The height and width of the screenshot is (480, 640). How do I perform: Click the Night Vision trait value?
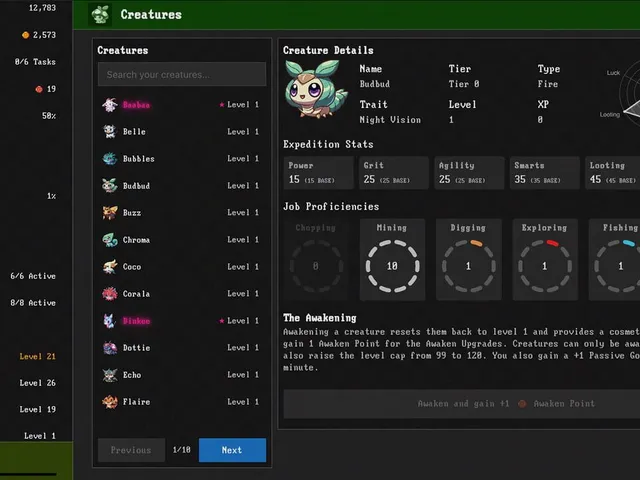tap(390, 120)
